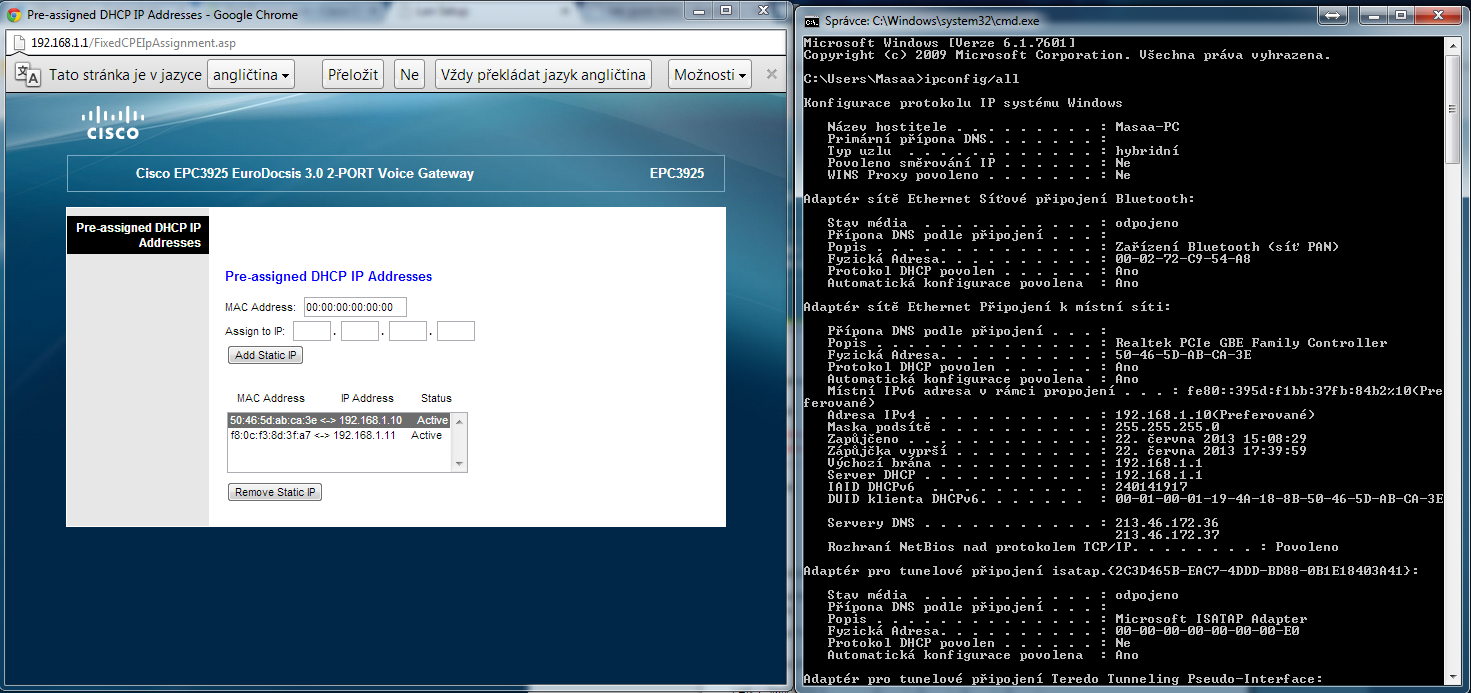Click the second Assign to IP octet field
The height and width of the screenshot is (693, 1471).
[x=360, y=331]
